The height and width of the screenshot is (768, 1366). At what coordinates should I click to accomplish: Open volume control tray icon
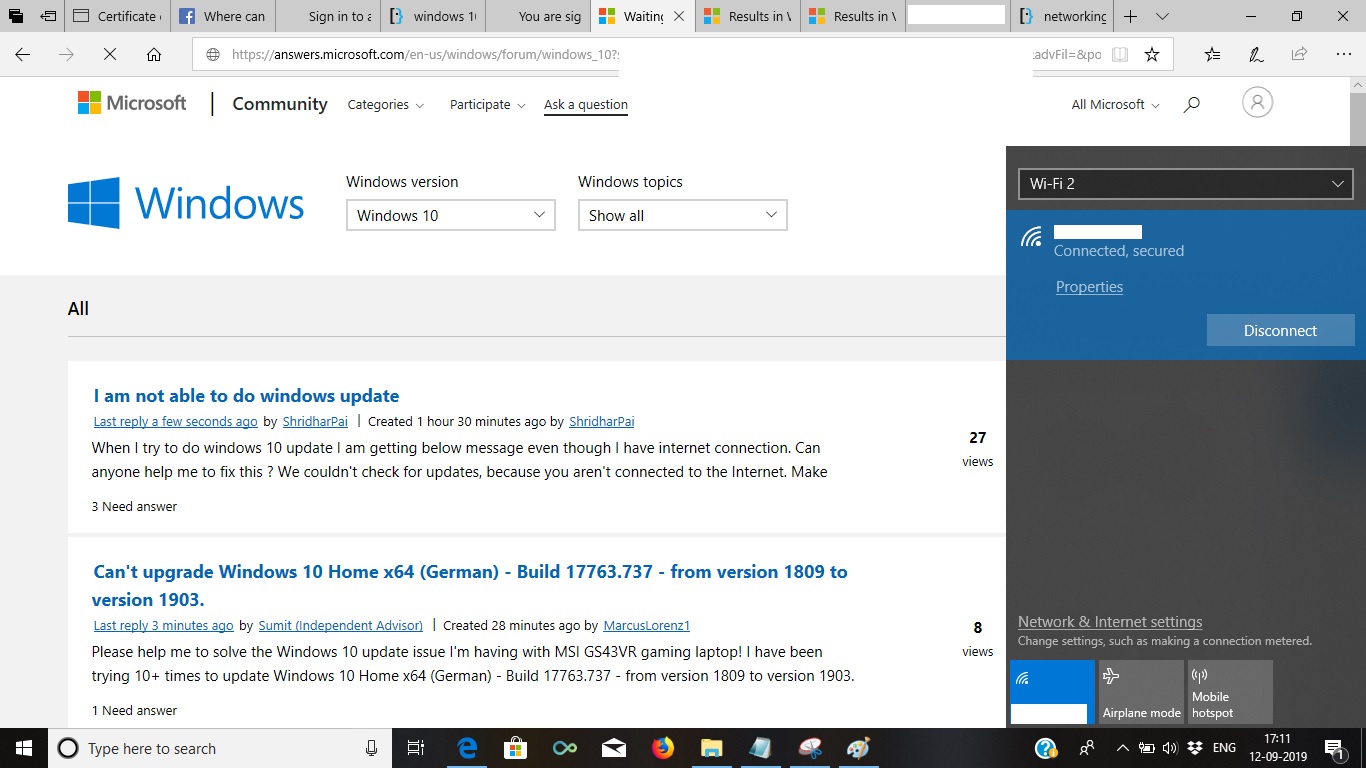click(x=1170, y=748)
